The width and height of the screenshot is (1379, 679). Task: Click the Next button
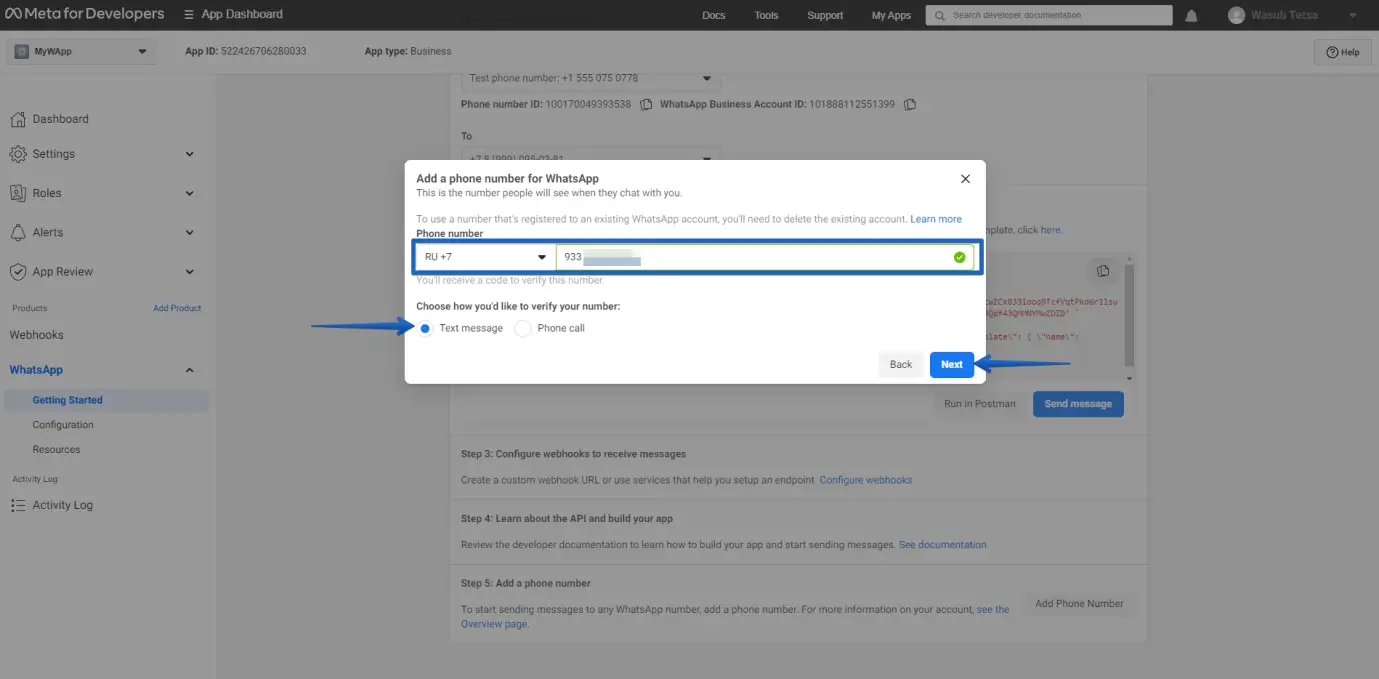[951, 364]
